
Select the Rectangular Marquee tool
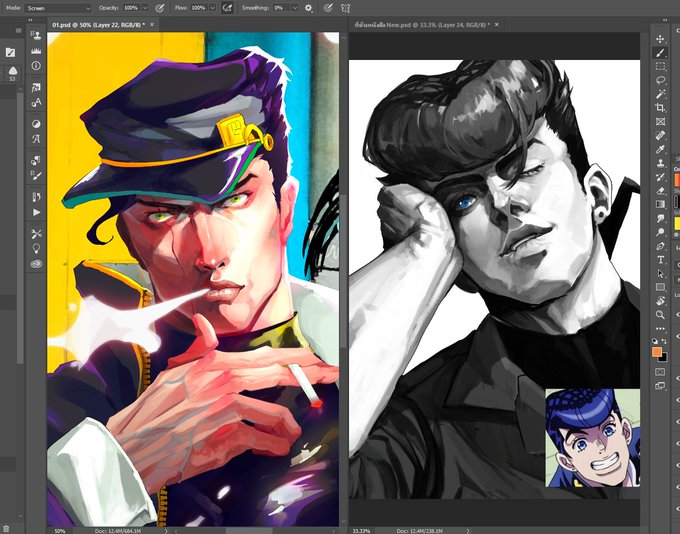coord(660,66)
